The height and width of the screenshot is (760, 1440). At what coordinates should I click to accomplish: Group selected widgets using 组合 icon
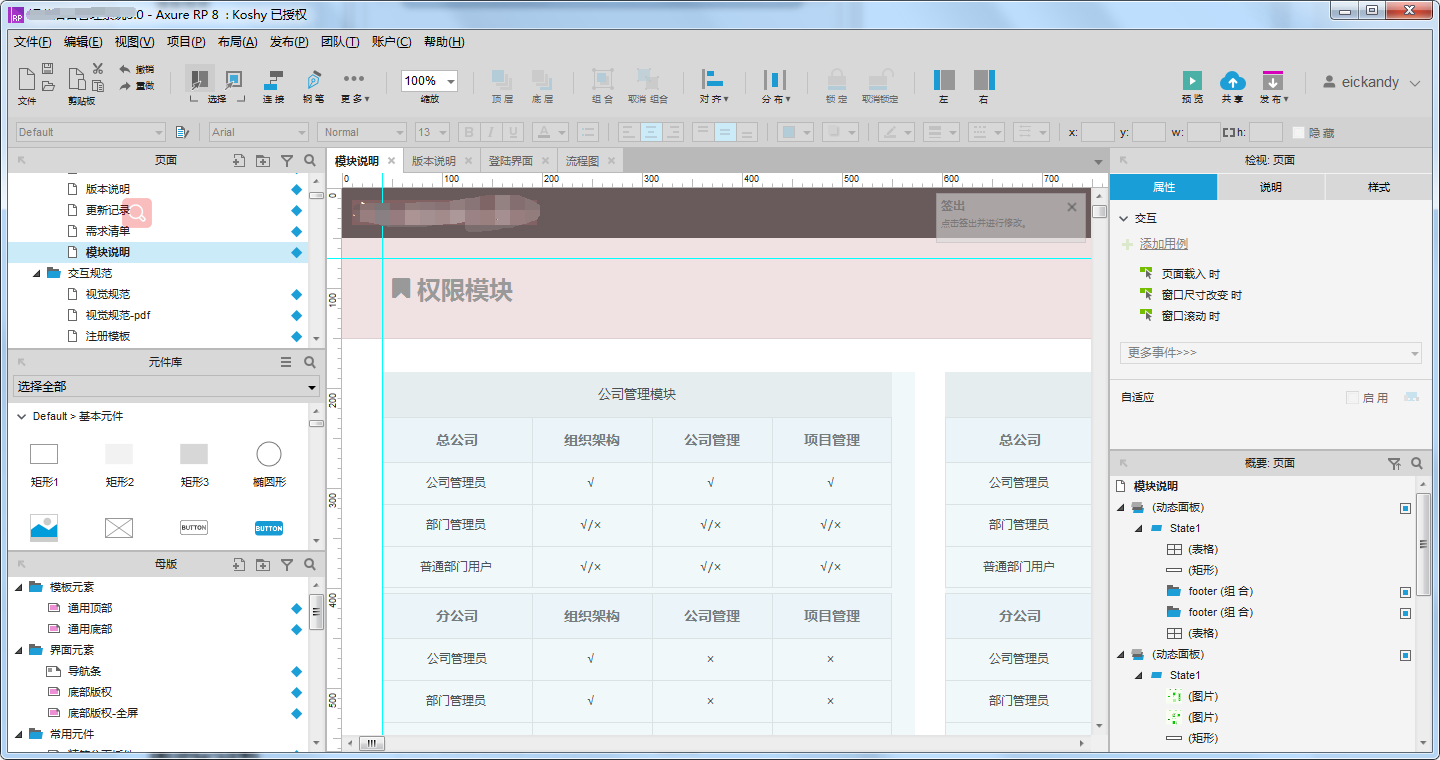click(602, 82)
